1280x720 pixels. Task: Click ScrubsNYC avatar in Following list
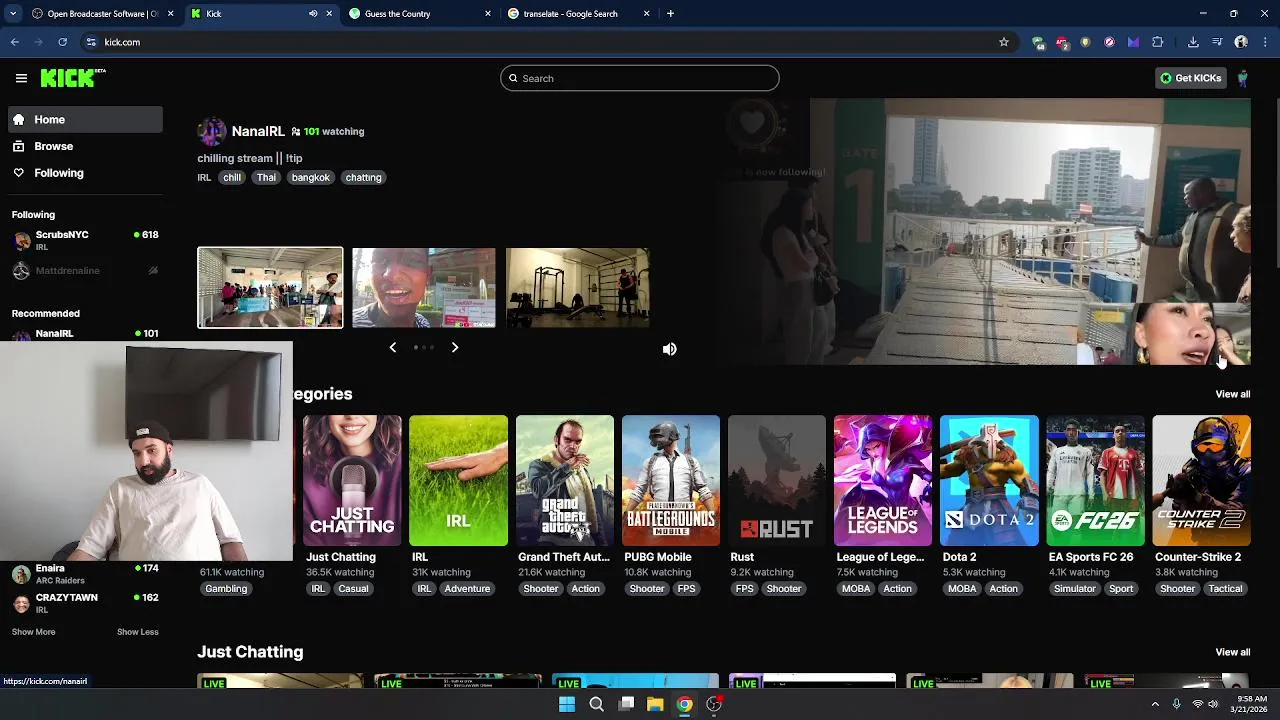21,240
